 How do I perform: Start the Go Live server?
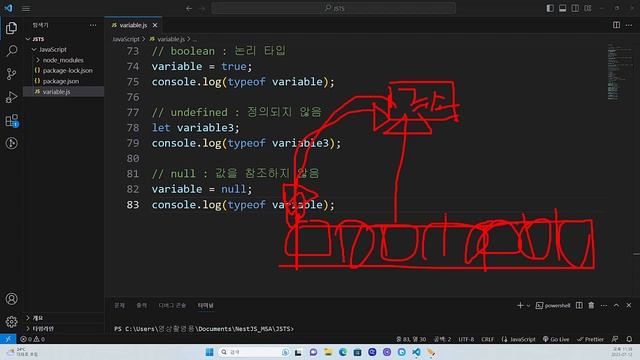click(x=556, y=339)
